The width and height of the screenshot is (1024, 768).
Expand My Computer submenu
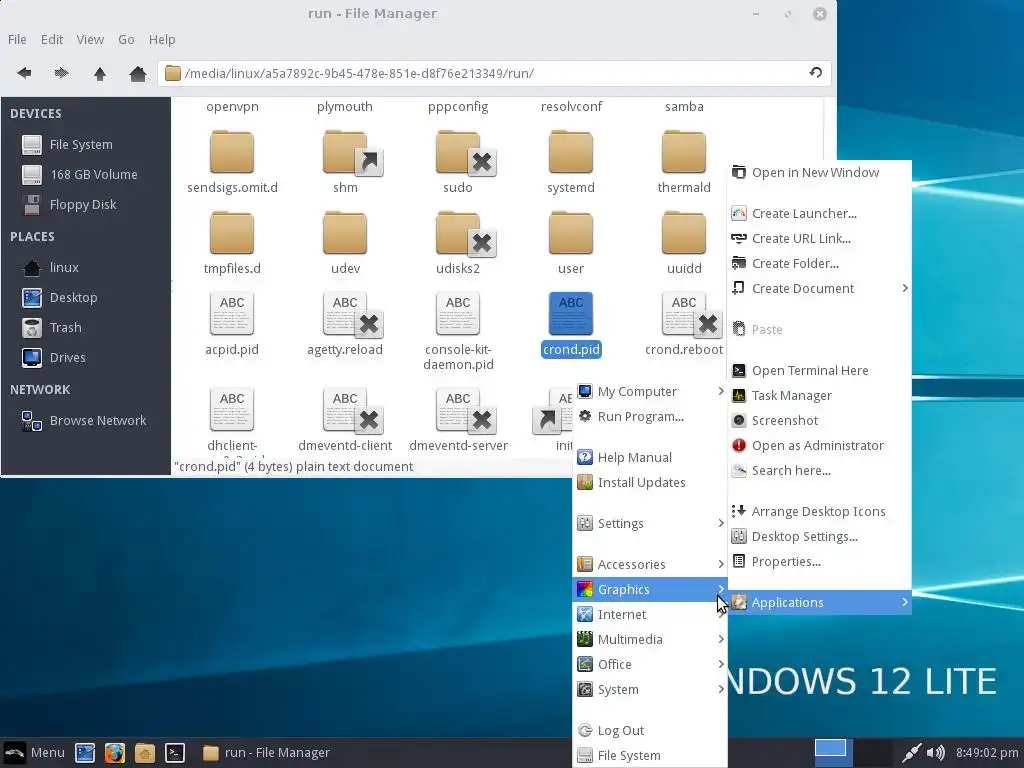click(650, 391)
